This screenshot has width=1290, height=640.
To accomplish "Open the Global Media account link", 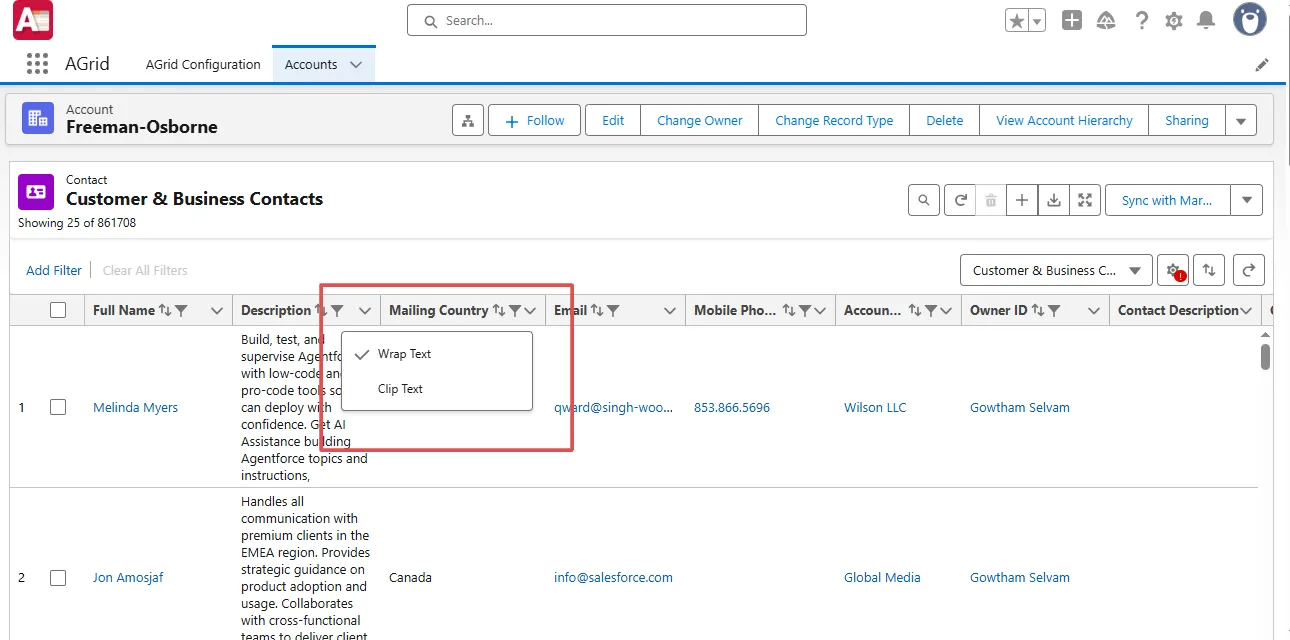I will tap(882, 577).
